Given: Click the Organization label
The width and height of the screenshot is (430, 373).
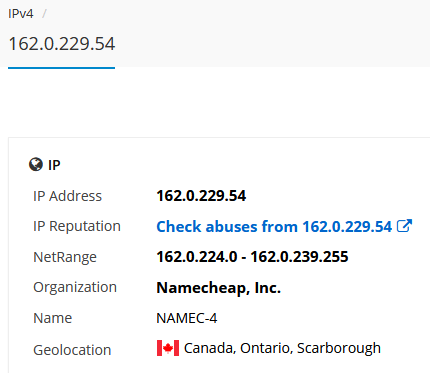Looking at the screenshot, I should [75, 287].
